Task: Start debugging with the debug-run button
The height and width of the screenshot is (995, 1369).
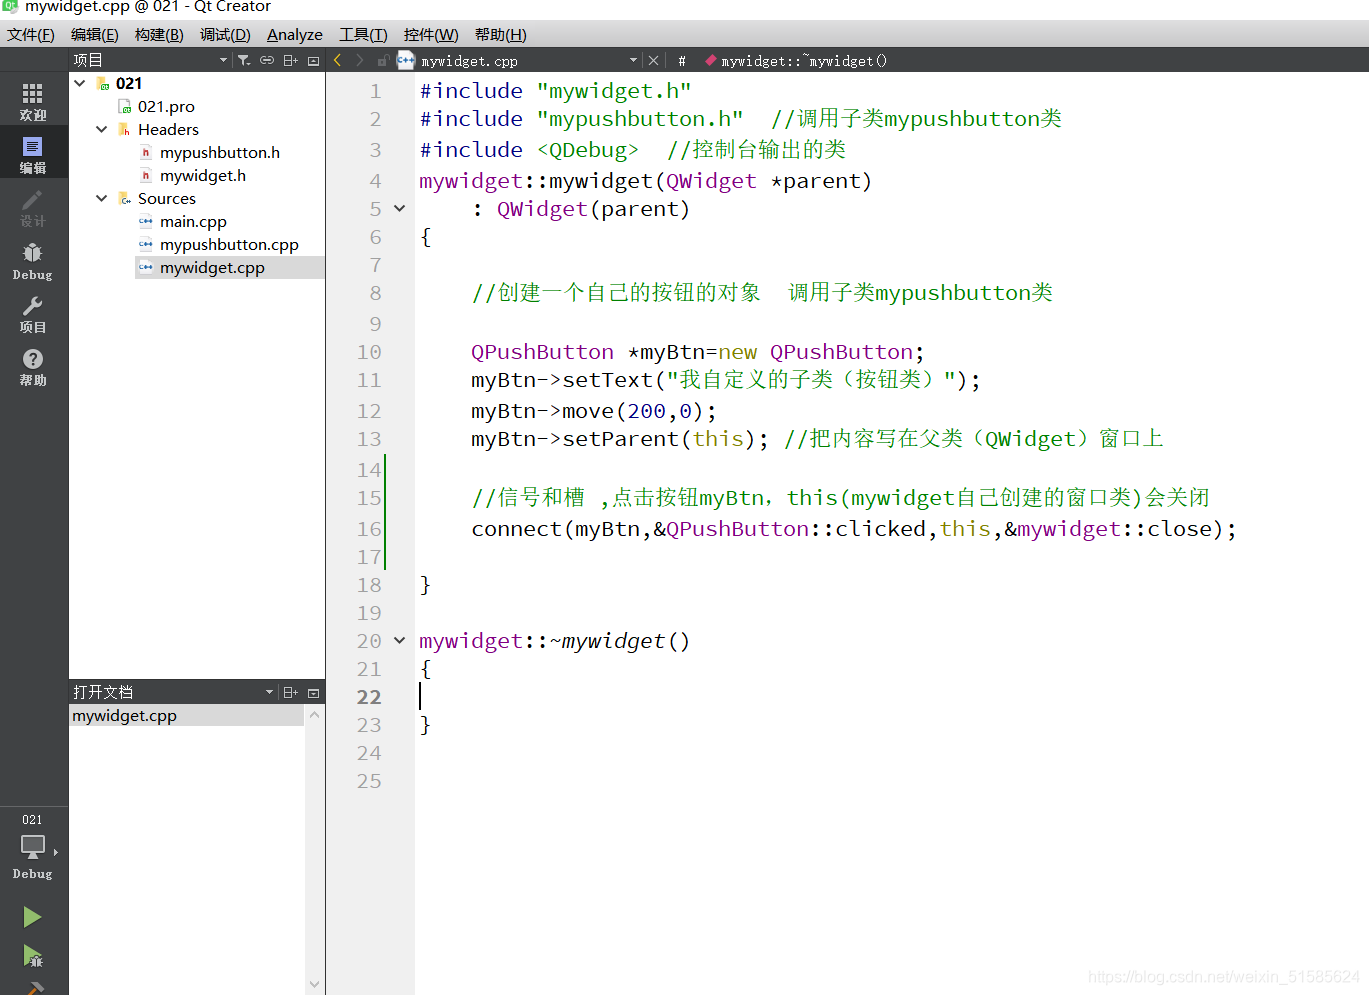Action: (x=32, y=957)
